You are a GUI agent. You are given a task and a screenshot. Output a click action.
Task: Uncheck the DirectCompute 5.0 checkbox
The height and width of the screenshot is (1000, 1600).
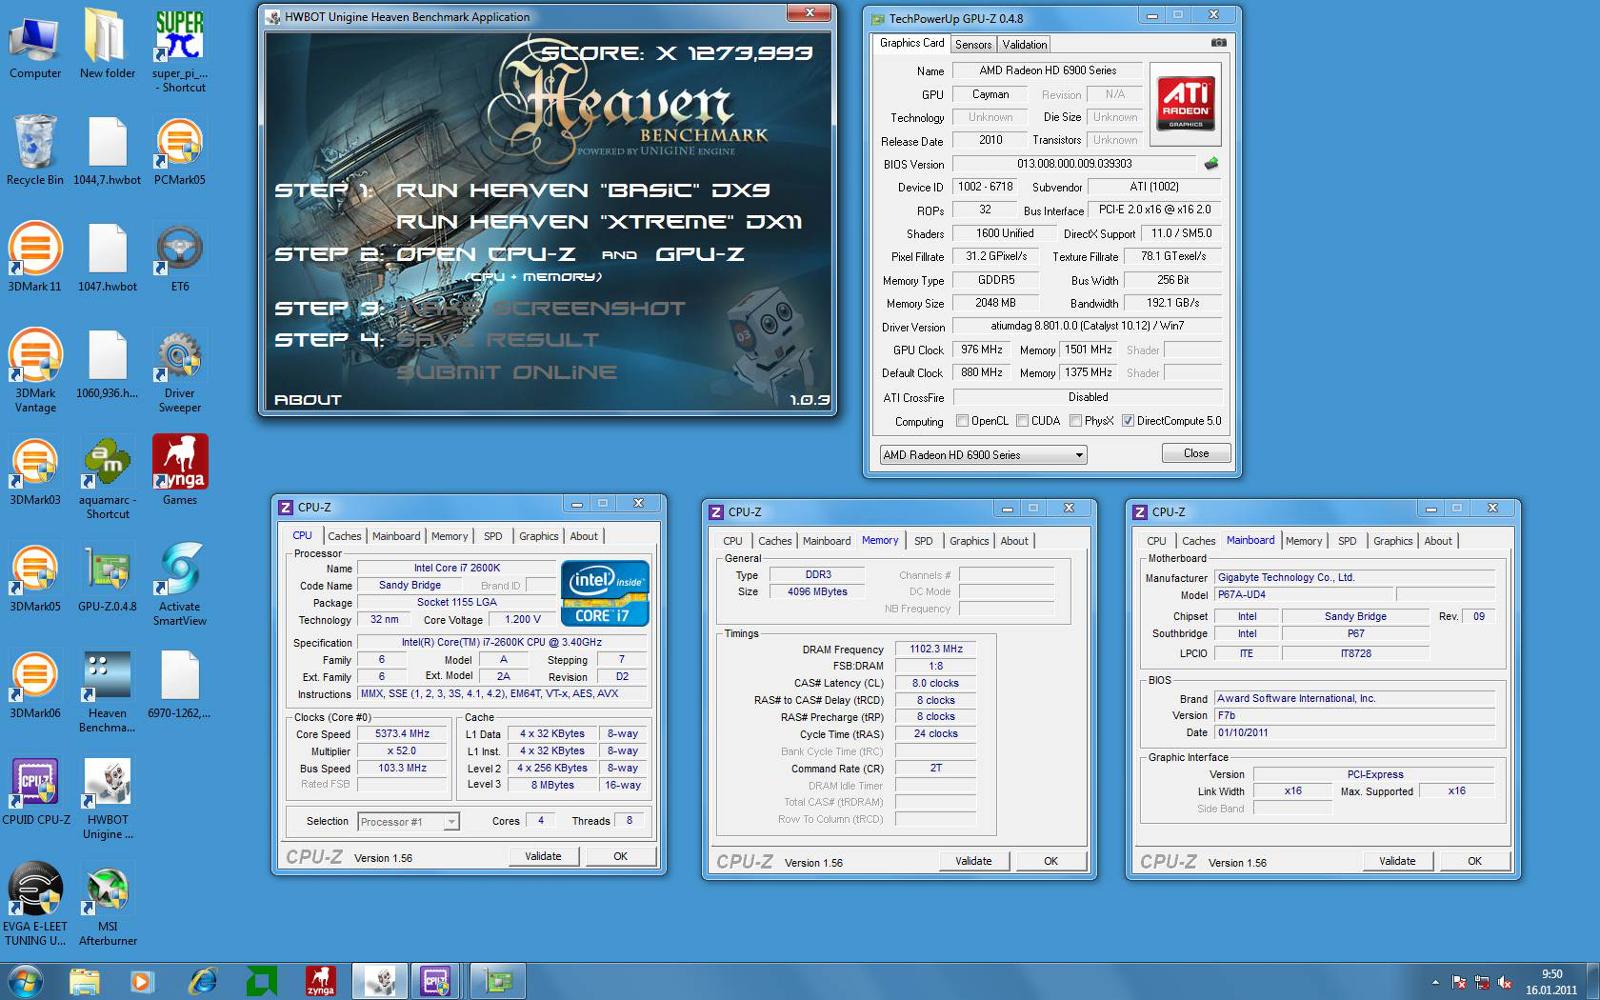[x=1128, y=421]
